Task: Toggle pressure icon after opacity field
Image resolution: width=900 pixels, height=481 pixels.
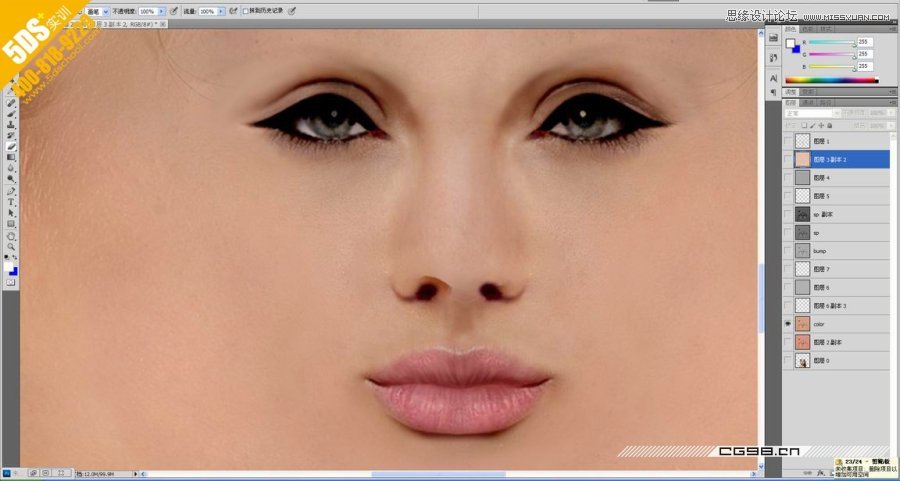Action: click(x=174, y=11)
